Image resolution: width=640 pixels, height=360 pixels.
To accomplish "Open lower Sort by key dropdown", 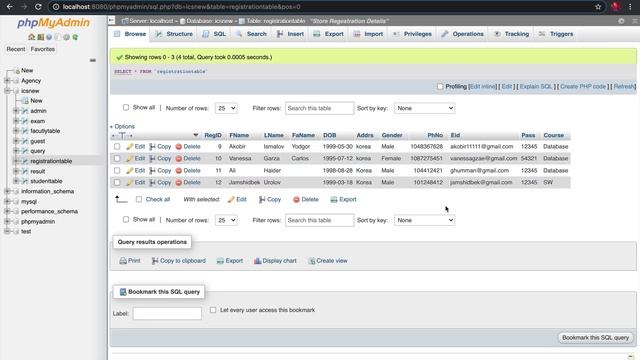I will [x=424, y=220].
